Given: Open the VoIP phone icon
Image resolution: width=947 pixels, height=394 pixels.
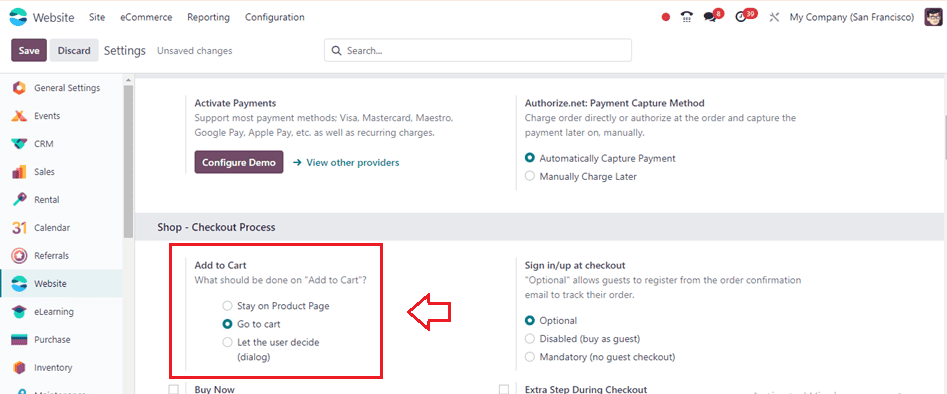Looking at the screenshot, I should click(687, 18).
